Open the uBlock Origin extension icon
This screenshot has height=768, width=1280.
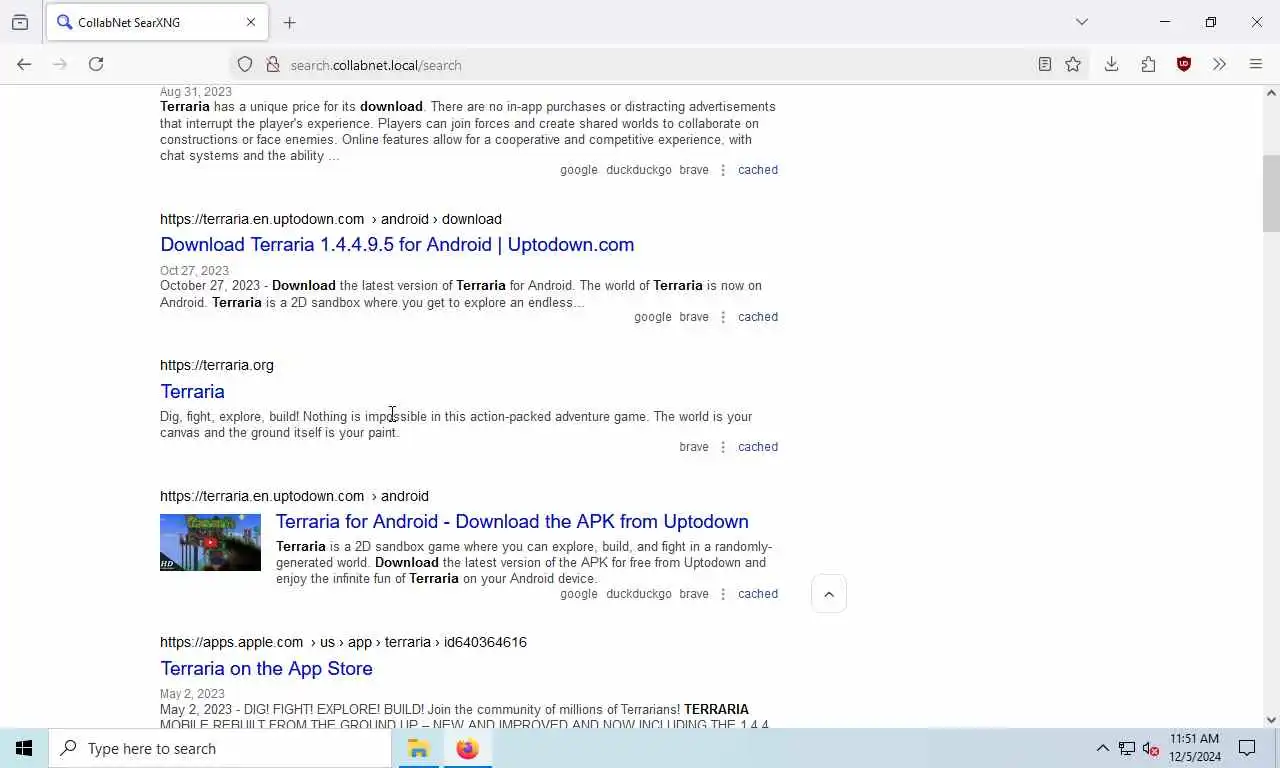pyautogui.click(x=1184, y=64)
